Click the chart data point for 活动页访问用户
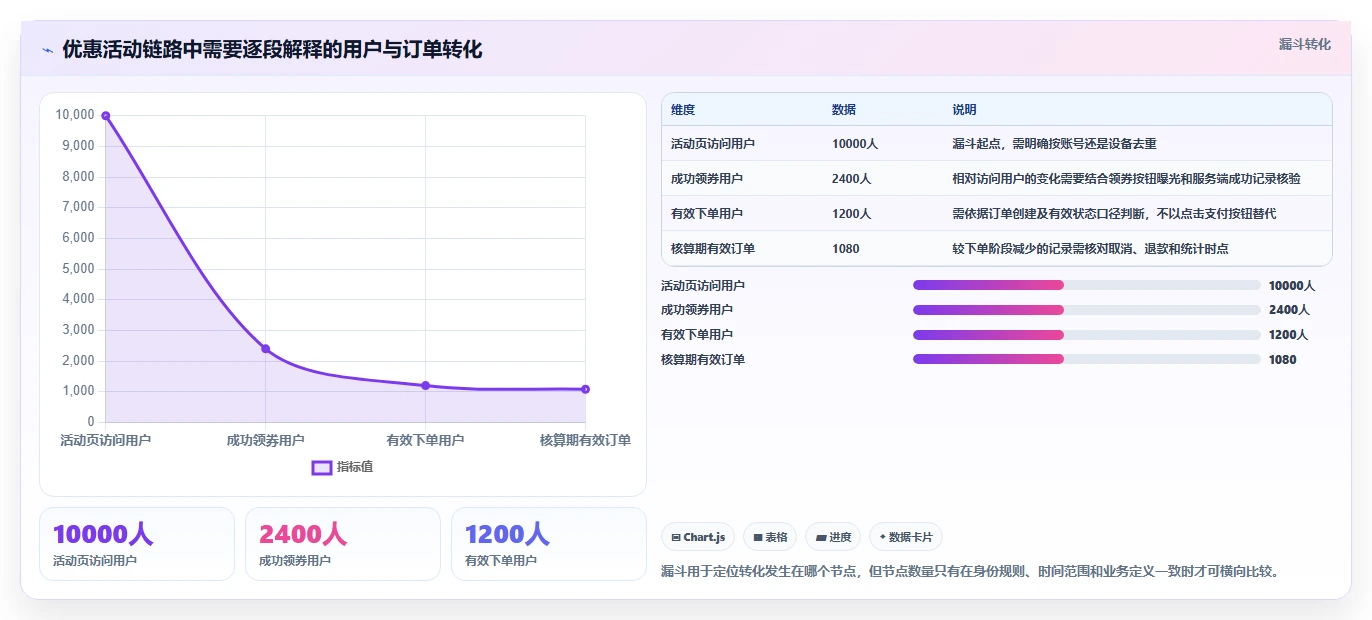Viewport: 1372px width, 620px height. tap(106, 116)
